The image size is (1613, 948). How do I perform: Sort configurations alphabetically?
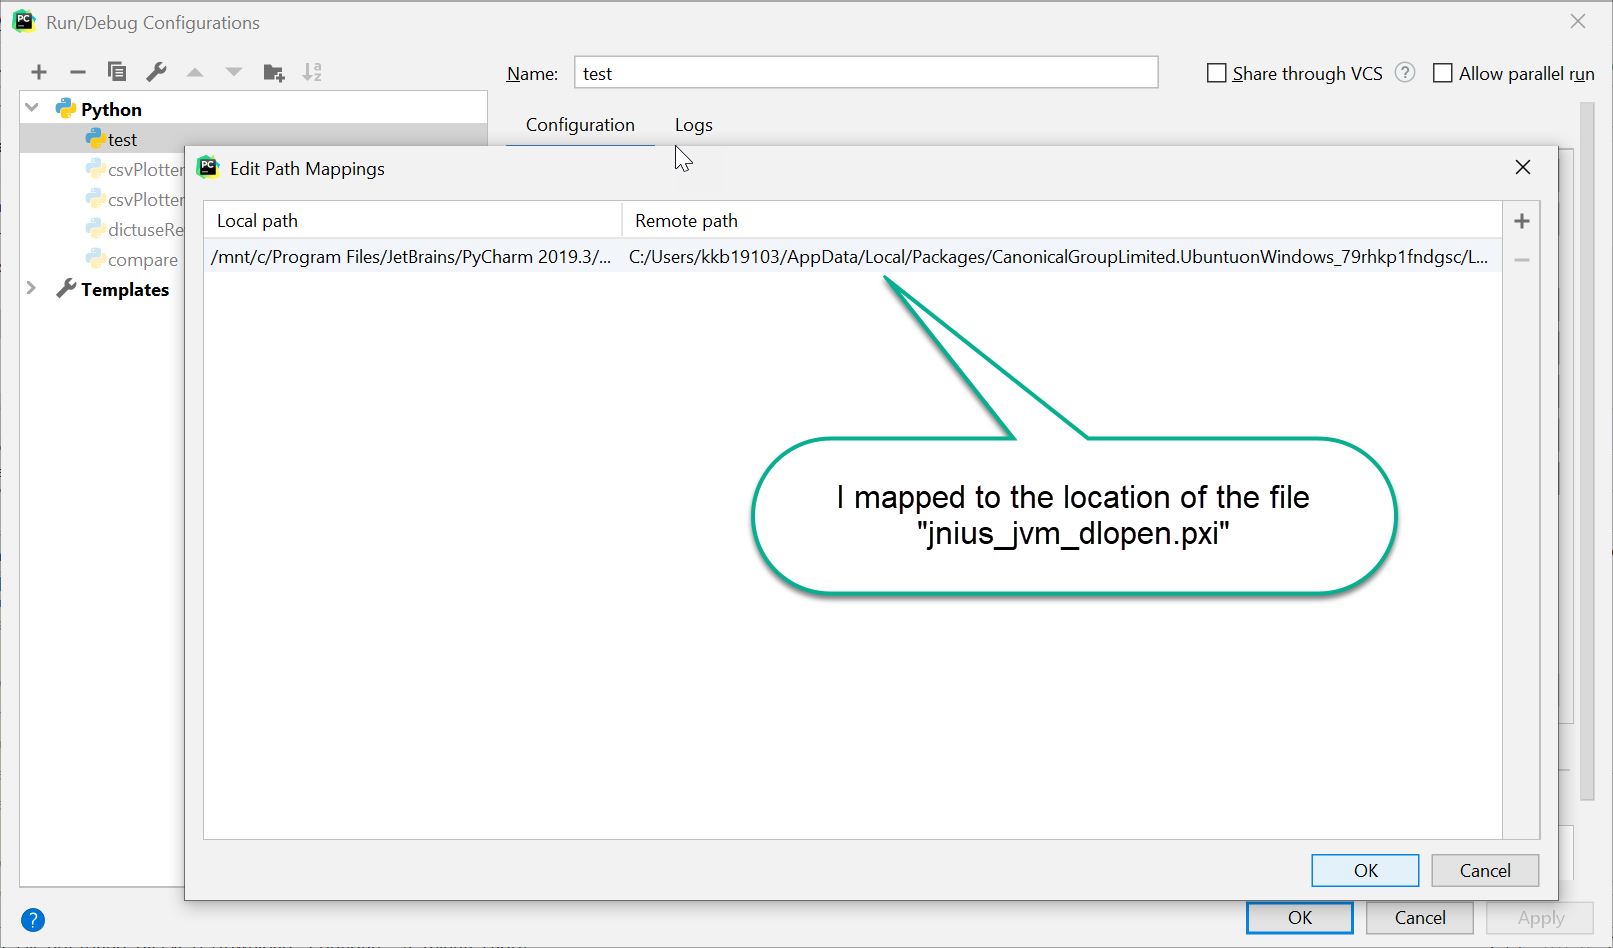coord(312,72)
